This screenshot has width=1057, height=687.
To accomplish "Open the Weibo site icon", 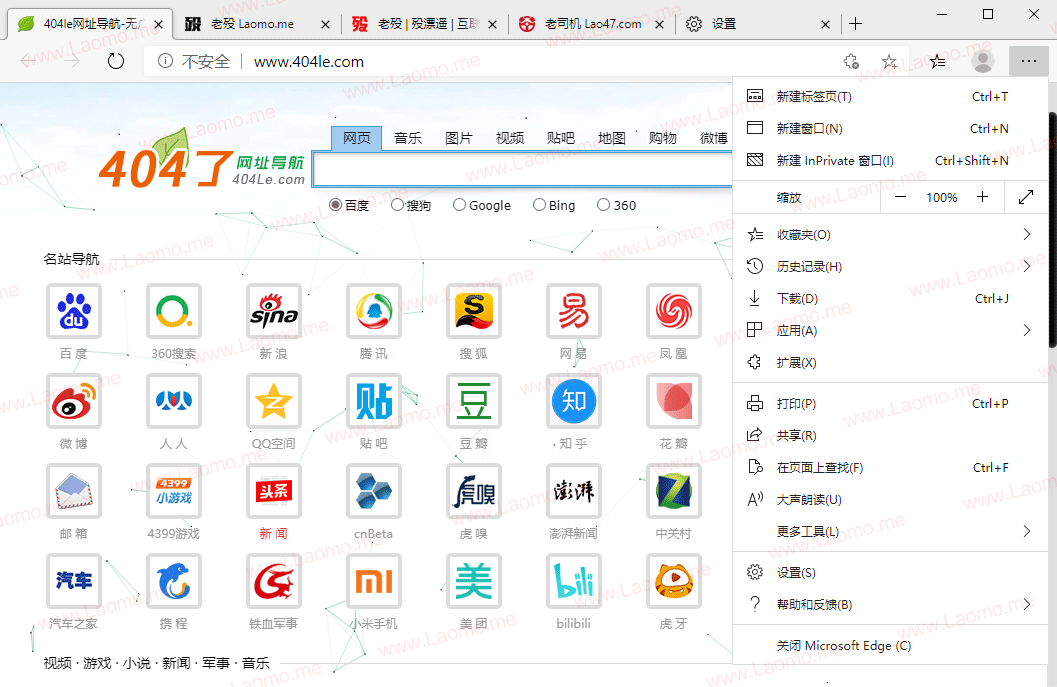I will 73,401.
